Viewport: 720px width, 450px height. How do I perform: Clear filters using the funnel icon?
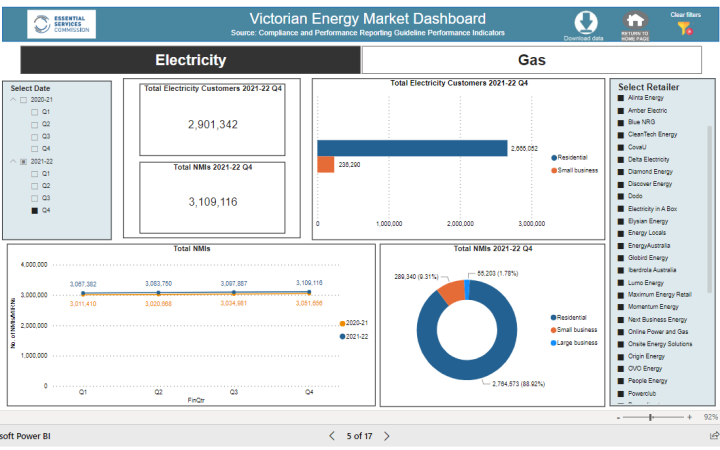tap(685, 29)
